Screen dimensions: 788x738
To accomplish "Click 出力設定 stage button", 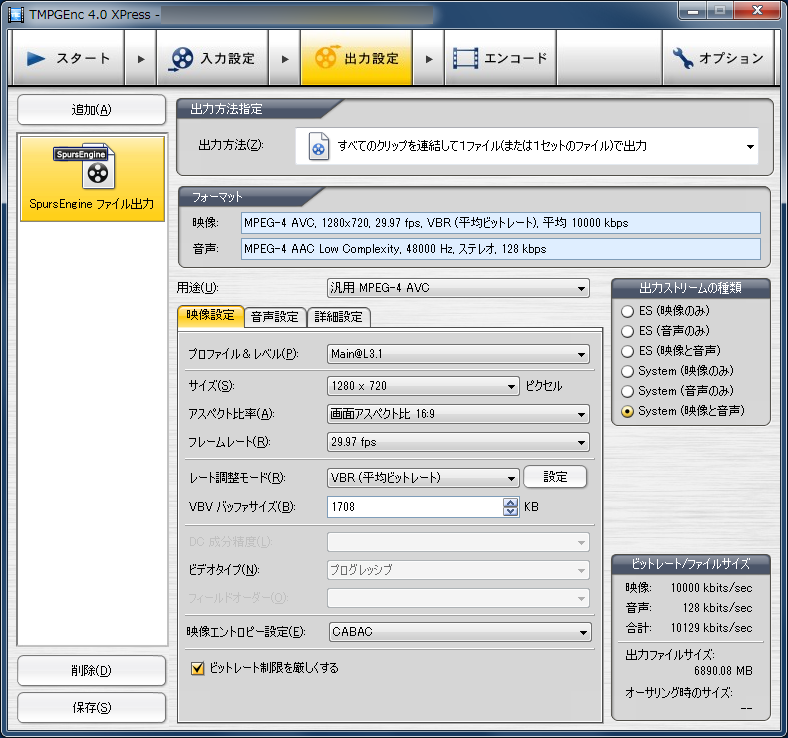I will click(x=356, y=57).
